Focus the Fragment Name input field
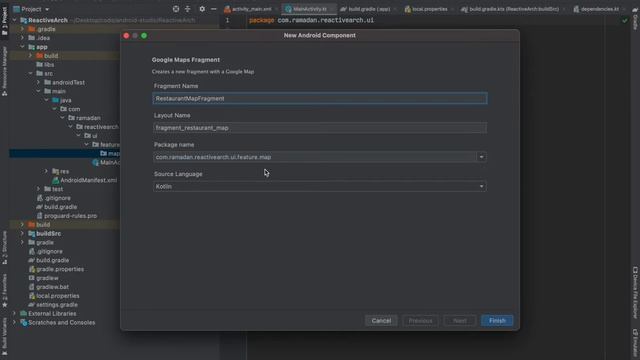 pyautogui.click(x=320, y=98)
